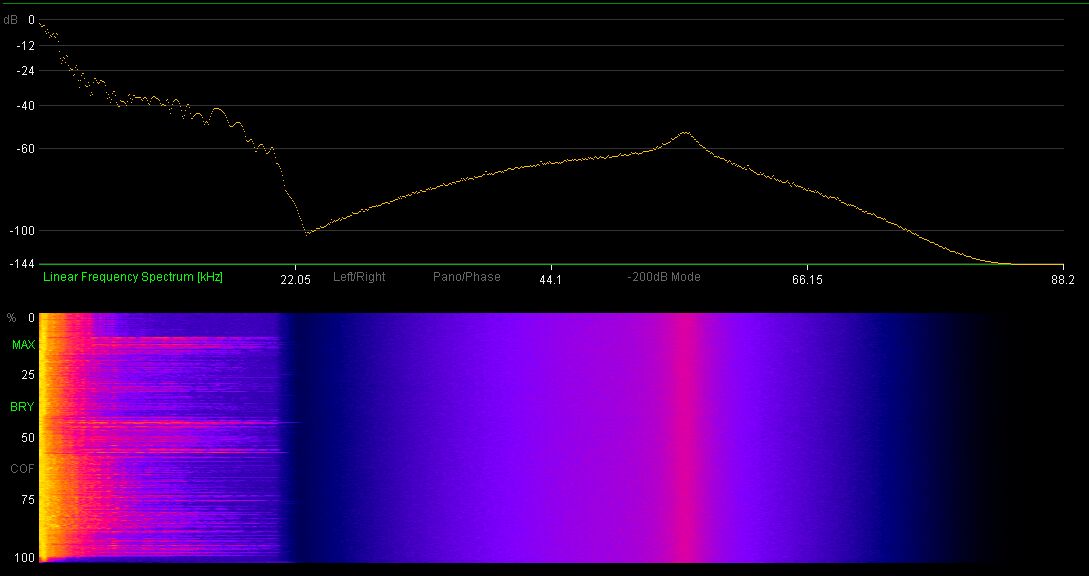
Task: Toggle the MAX spectrogram option
Action: pos(23,345)
